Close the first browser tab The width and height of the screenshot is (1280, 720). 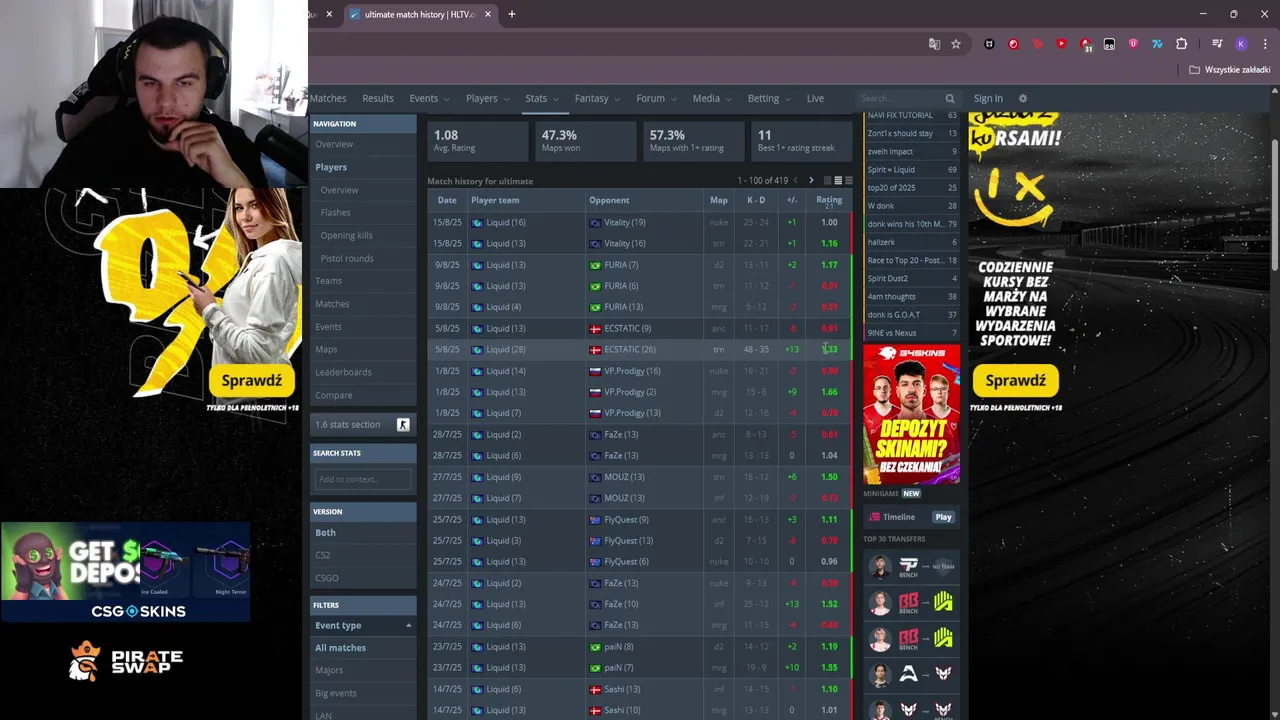pos(329,14)
